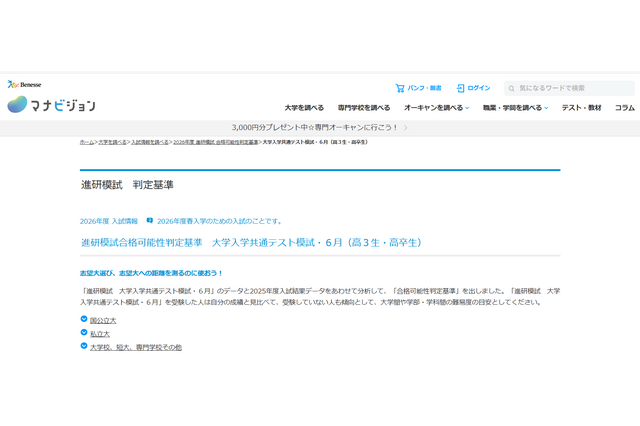This screenshot has height=426, width=640.
Task: Click the arrow icon beside 私立大
Action: (84, 333)
